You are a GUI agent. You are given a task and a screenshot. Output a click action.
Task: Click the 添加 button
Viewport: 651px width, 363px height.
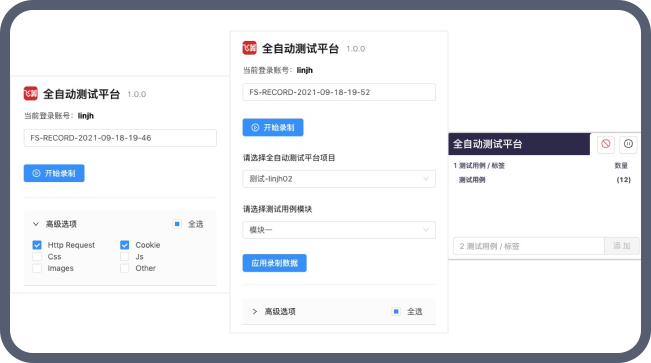click(x=622, y=246)
